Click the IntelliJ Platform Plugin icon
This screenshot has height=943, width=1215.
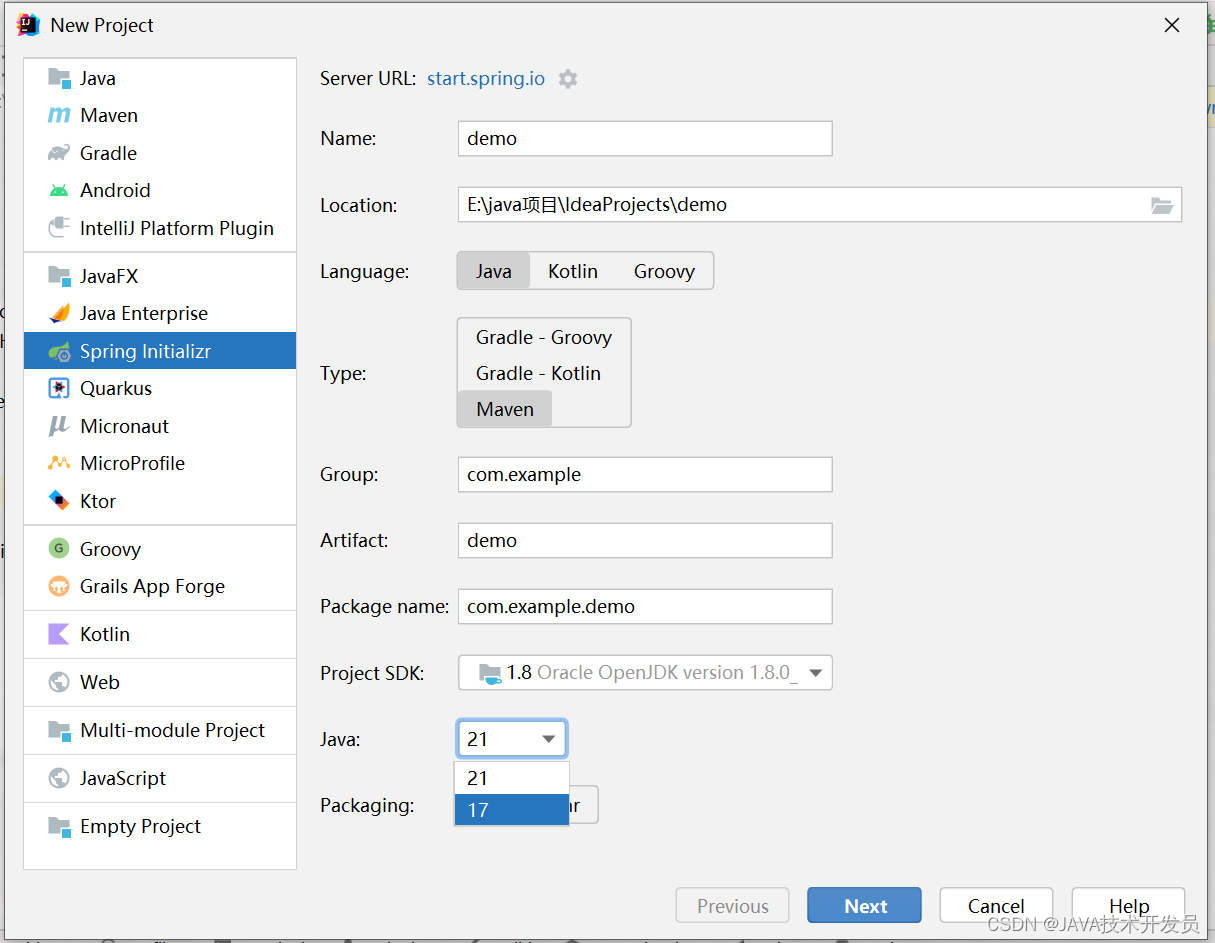pos(60,228)
